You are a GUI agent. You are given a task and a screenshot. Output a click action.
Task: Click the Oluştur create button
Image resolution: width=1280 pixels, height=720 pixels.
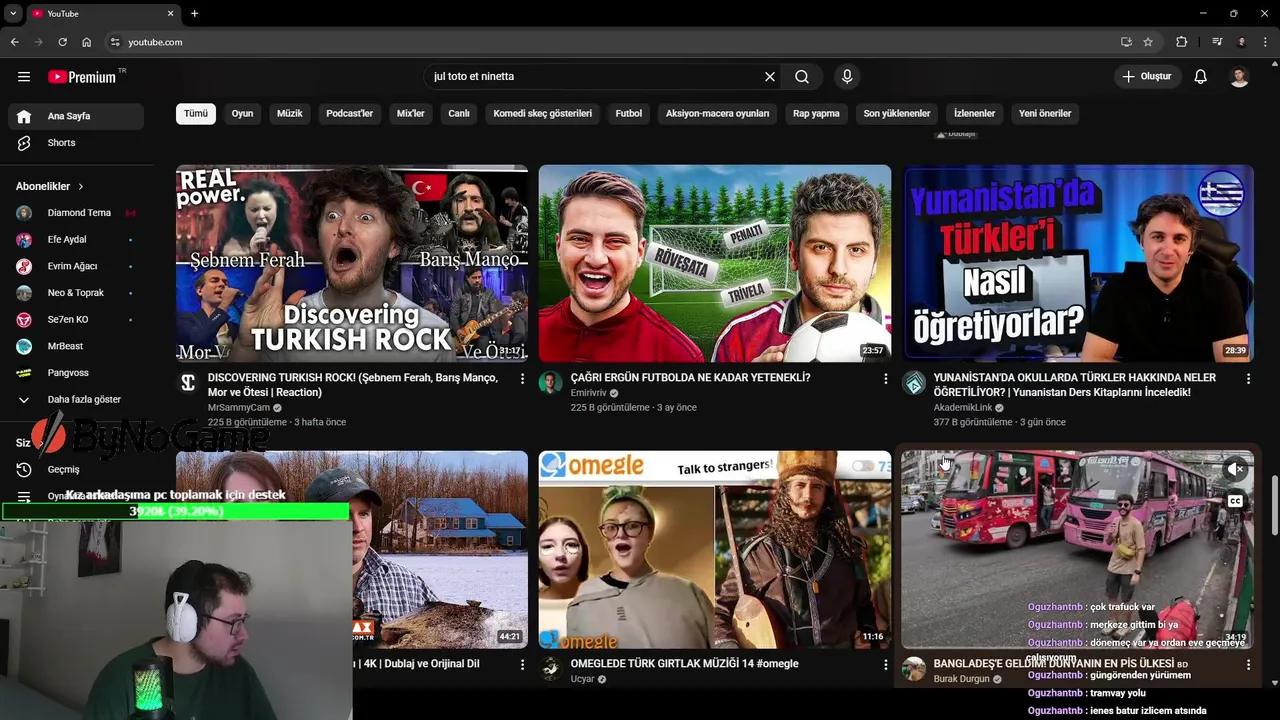click(1147, 77)
